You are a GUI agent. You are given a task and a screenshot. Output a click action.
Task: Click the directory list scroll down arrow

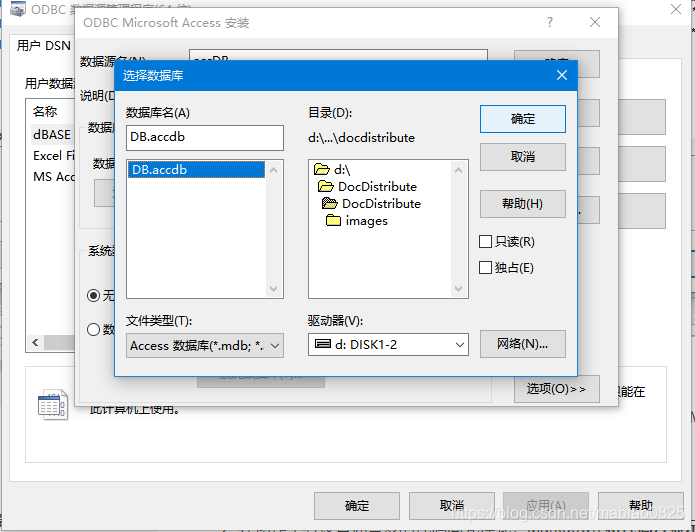[459, 289]
